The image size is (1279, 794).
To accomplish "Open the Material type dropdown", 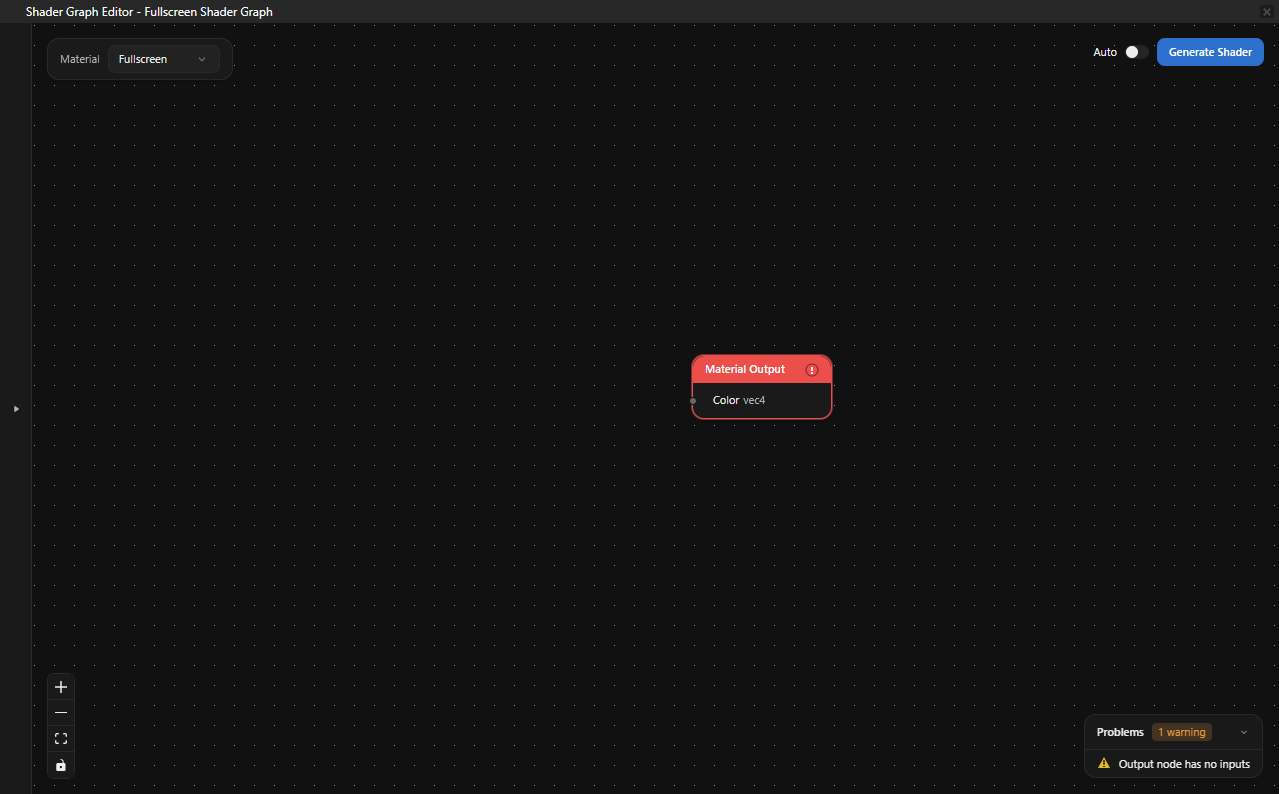I will pyautogui.click(x=163, y=59).
